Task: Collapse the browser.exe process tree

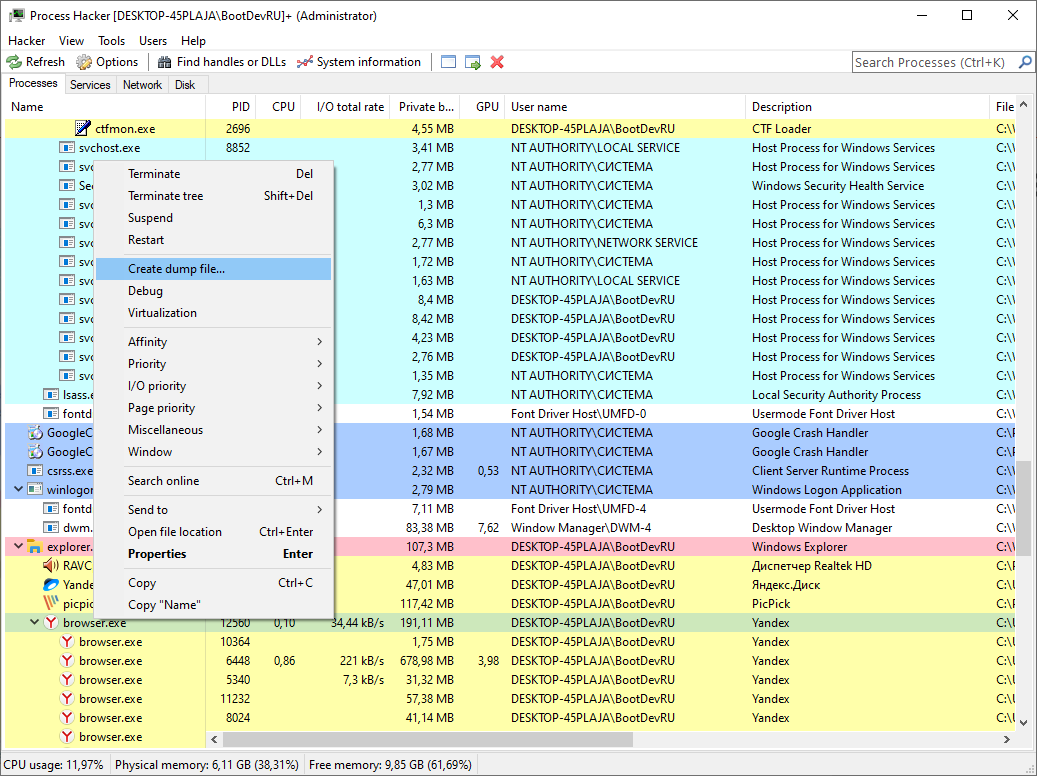Action: pos(34,623)
